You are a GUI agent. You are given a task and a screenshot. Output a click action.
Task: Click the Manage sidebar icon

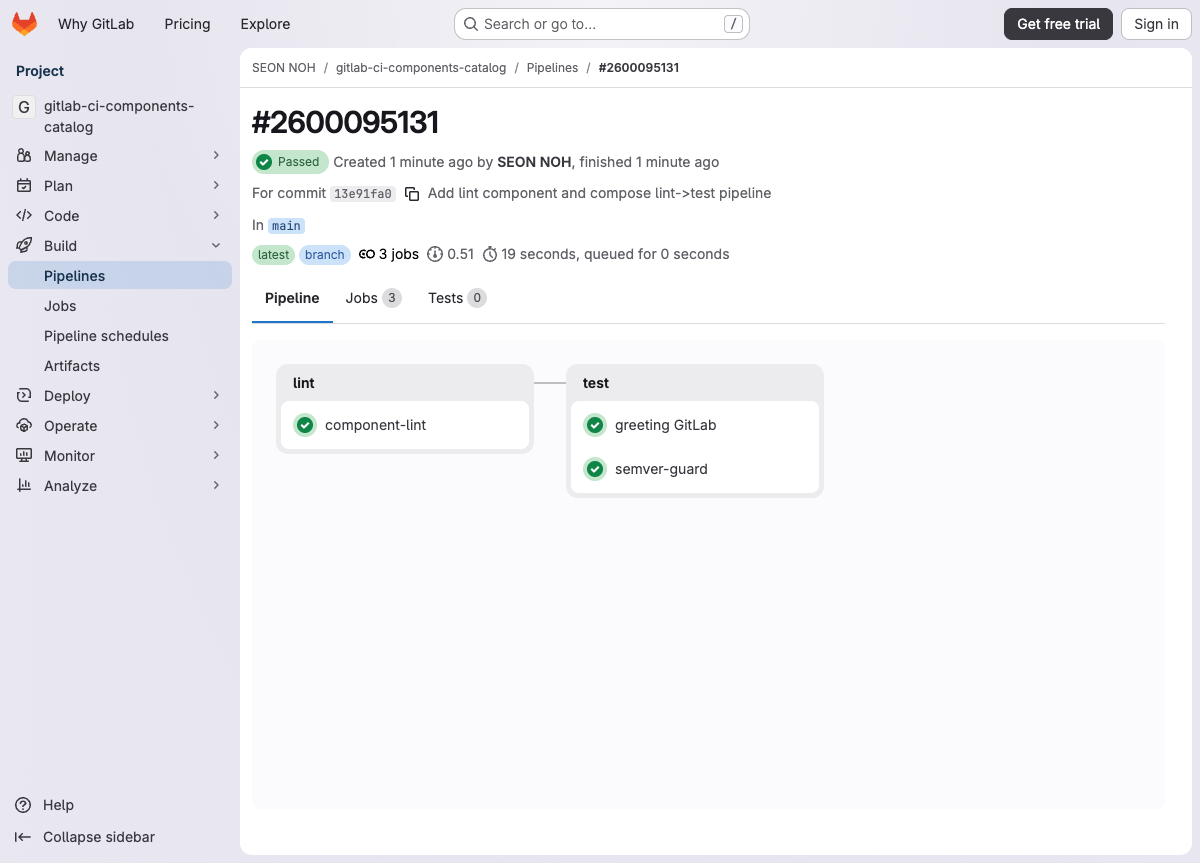pyautogui.click(x=24, y=156)
